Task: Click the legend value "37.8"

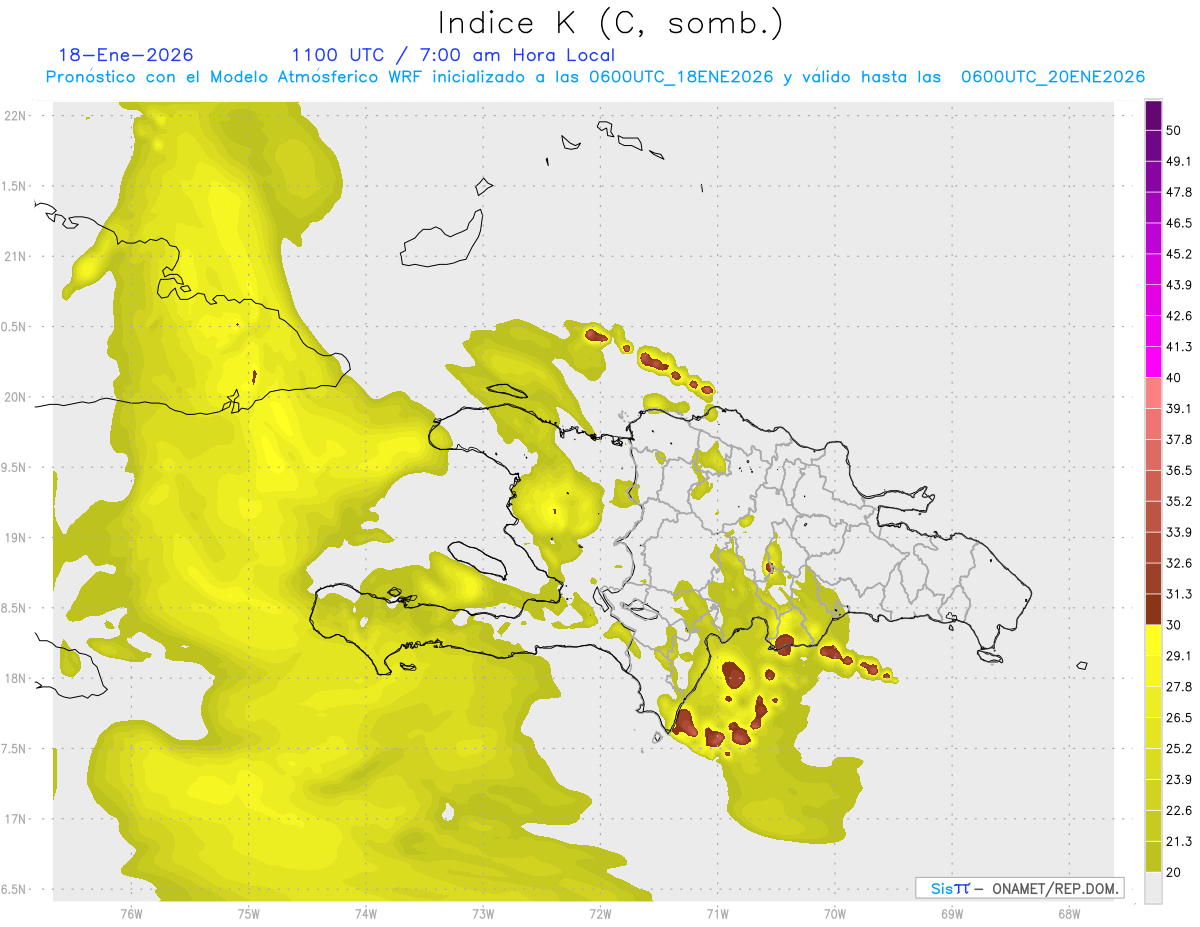Action: click(1179, 440)
